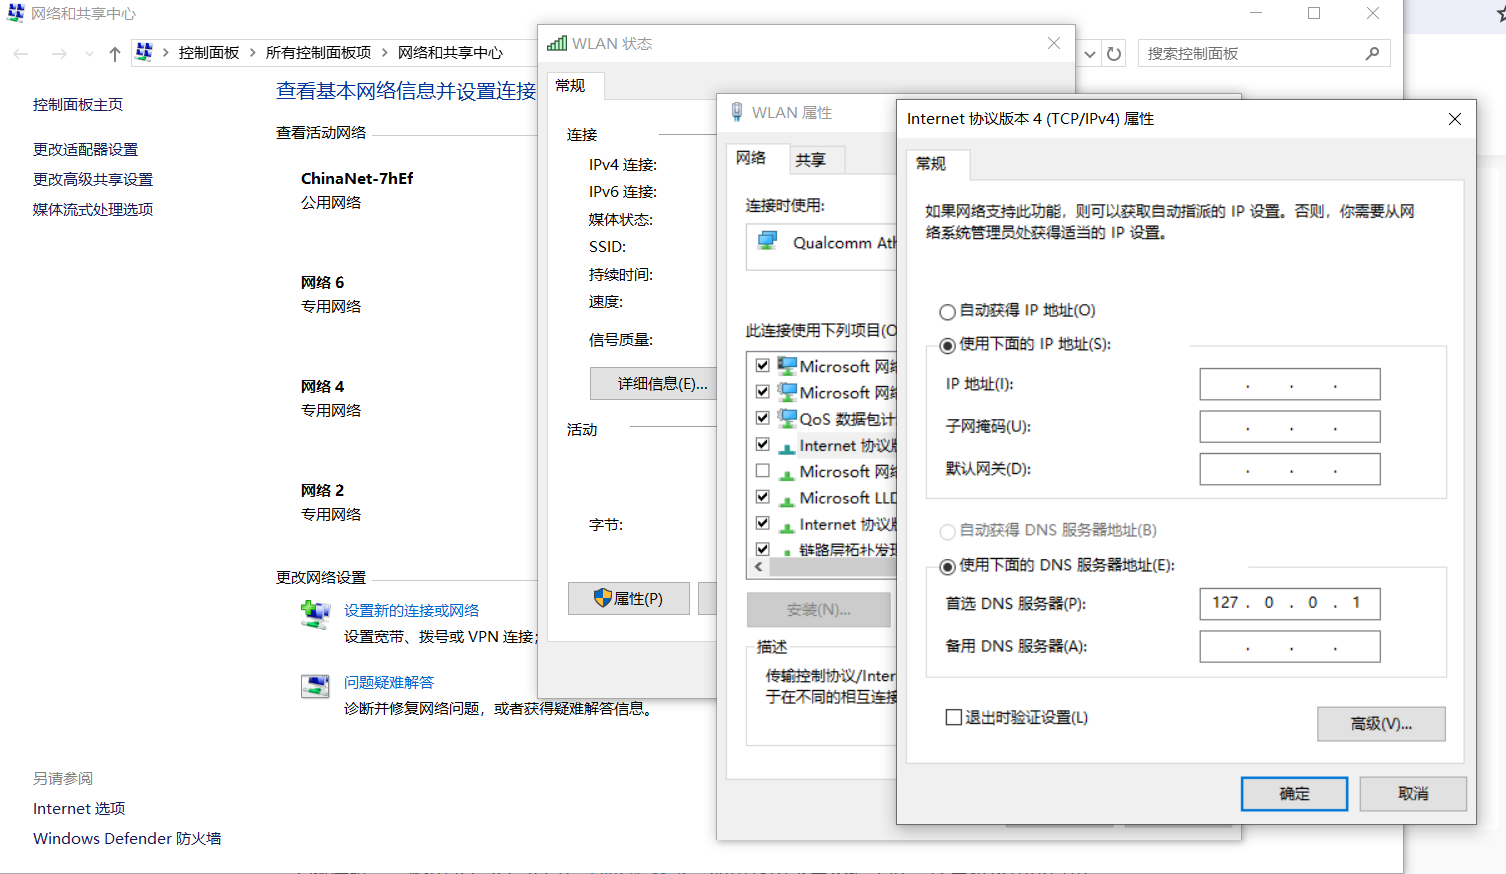Open 控制面板 breadcrumb
Viewport: 1506px width, 874px height.
pos(209,52)
